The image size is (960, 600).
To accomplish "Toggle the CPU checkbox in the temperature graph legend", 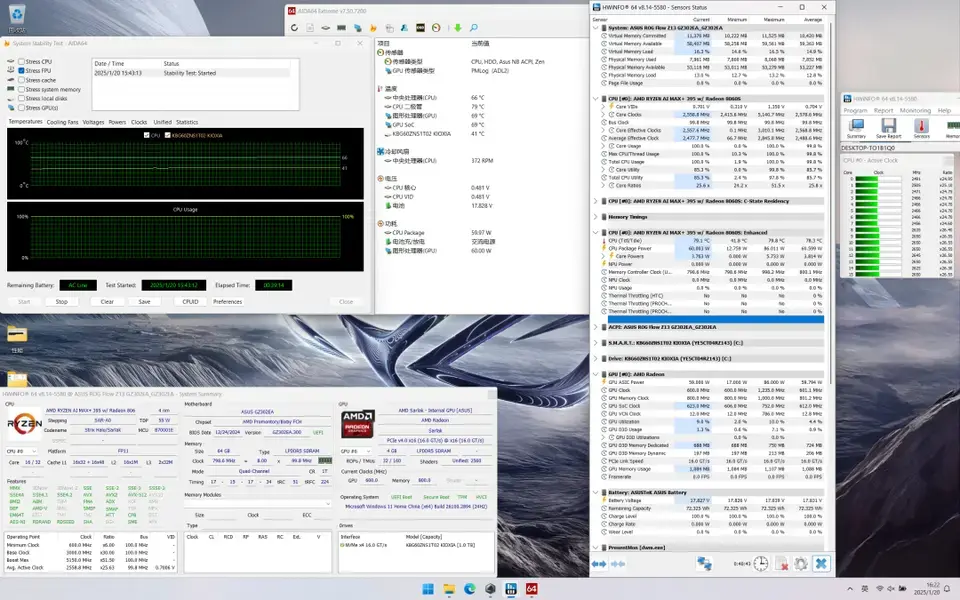I will (x=146, y=135).
